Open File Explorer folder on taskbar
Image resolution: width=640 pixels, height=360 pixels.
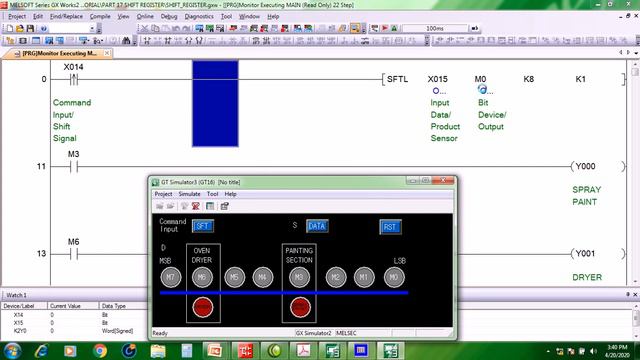(158, 351)
